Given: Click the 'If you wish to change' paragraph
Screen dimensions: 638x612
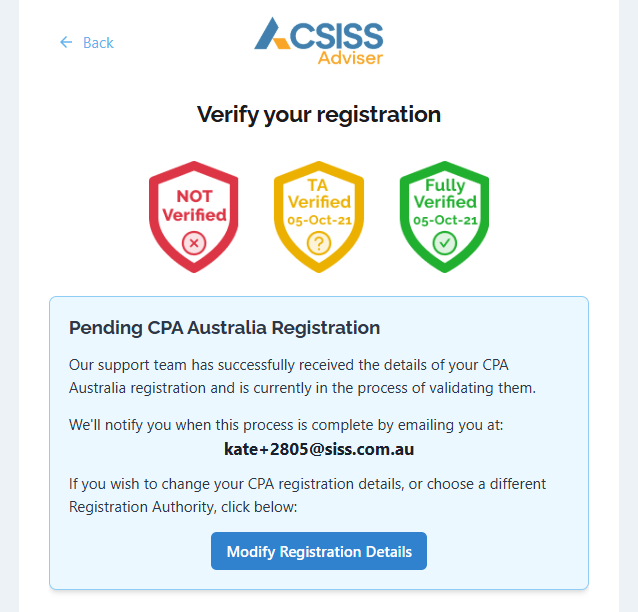Looking at the screenshot, I should click(x=309, y=495).
